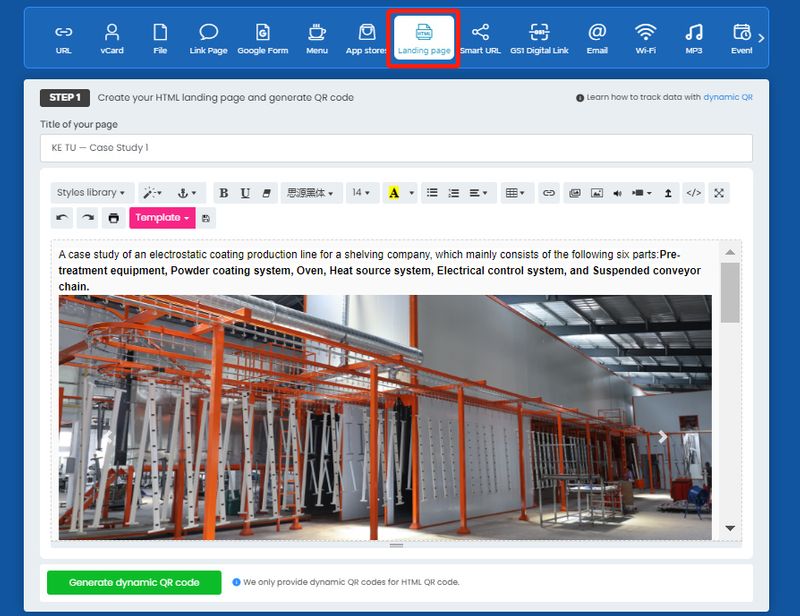Undo the last edit

point(63,218)
